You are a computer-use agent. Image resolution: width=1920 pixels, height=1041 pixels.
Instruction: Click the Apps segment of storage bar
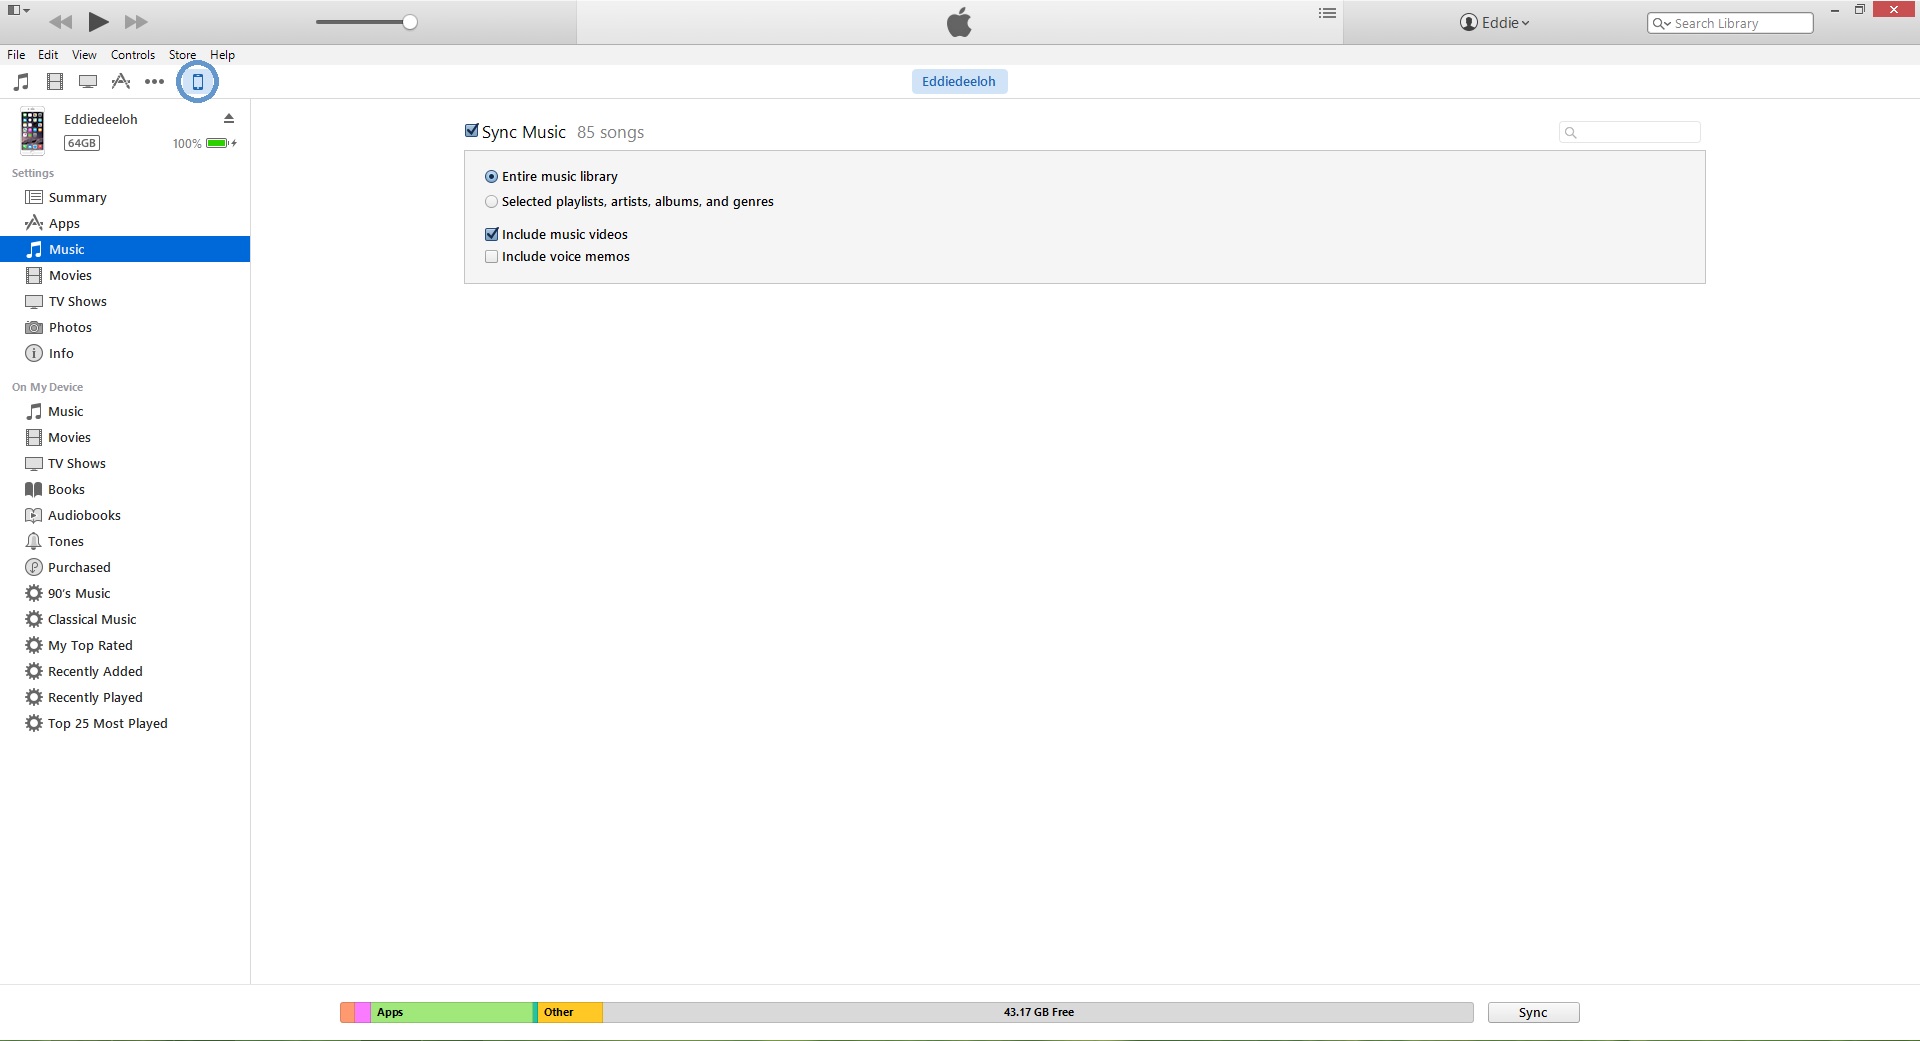pyautogui.click(x=452, y=1012)
